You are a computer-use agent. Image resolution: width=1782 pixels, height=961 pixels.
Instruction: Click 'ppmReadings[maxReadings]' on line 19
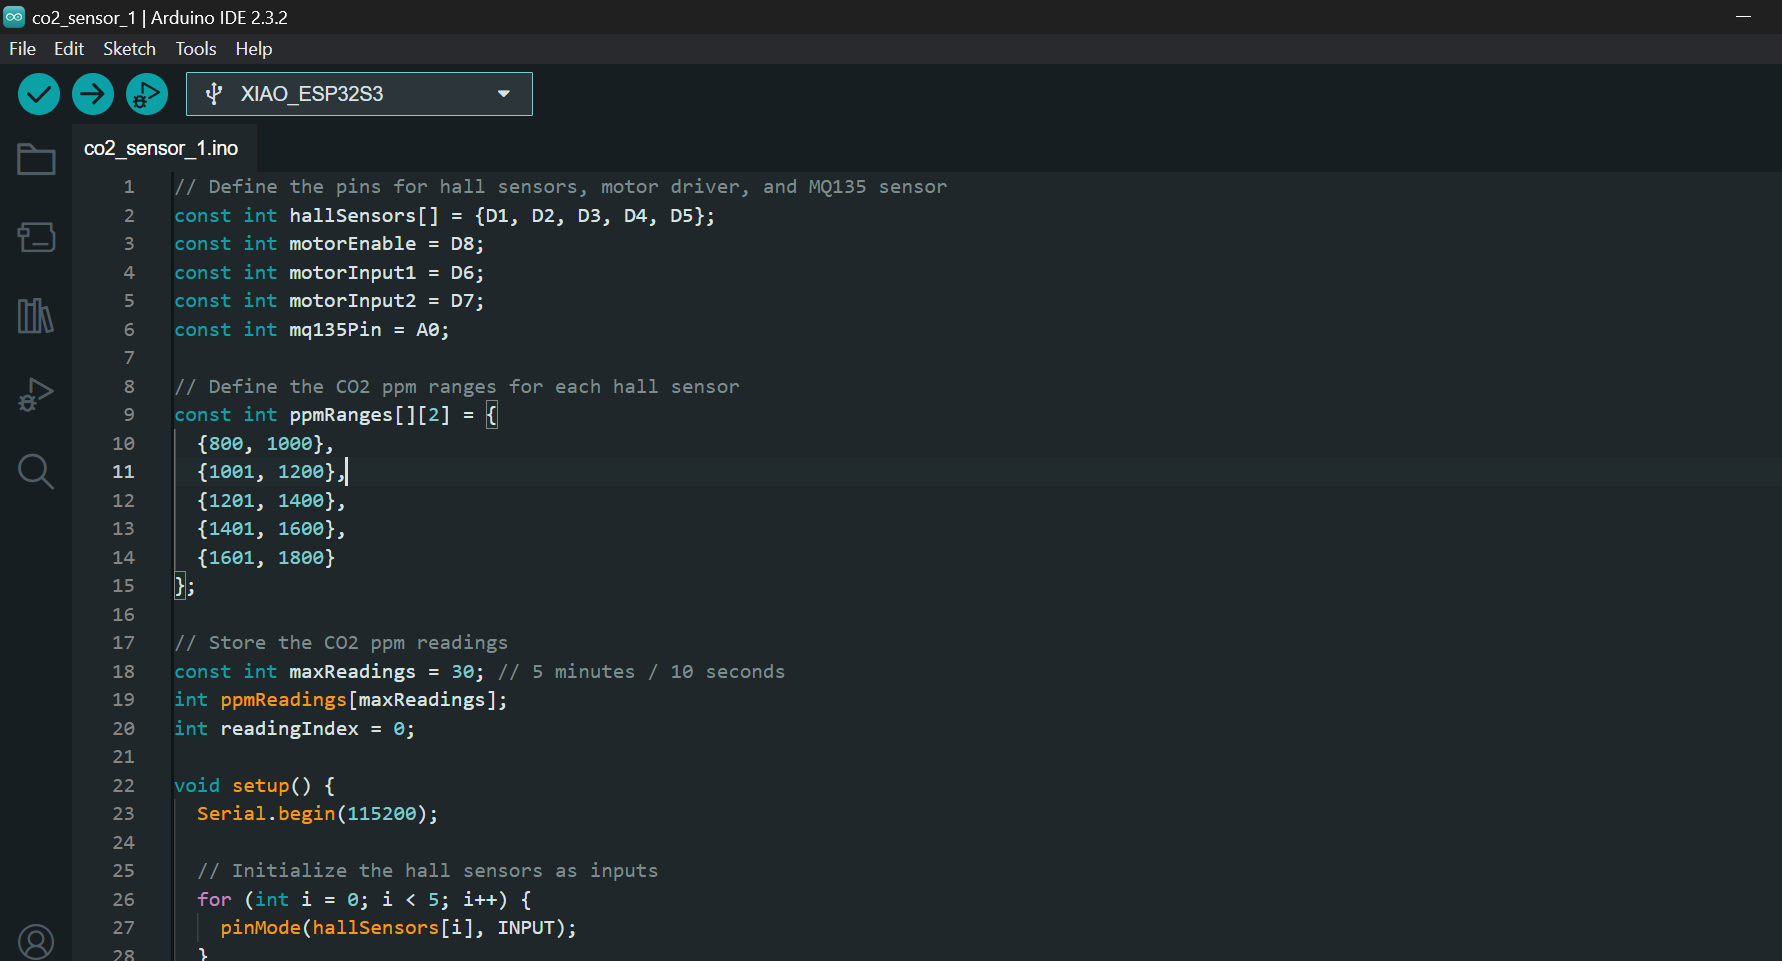[x=358, y=700]
